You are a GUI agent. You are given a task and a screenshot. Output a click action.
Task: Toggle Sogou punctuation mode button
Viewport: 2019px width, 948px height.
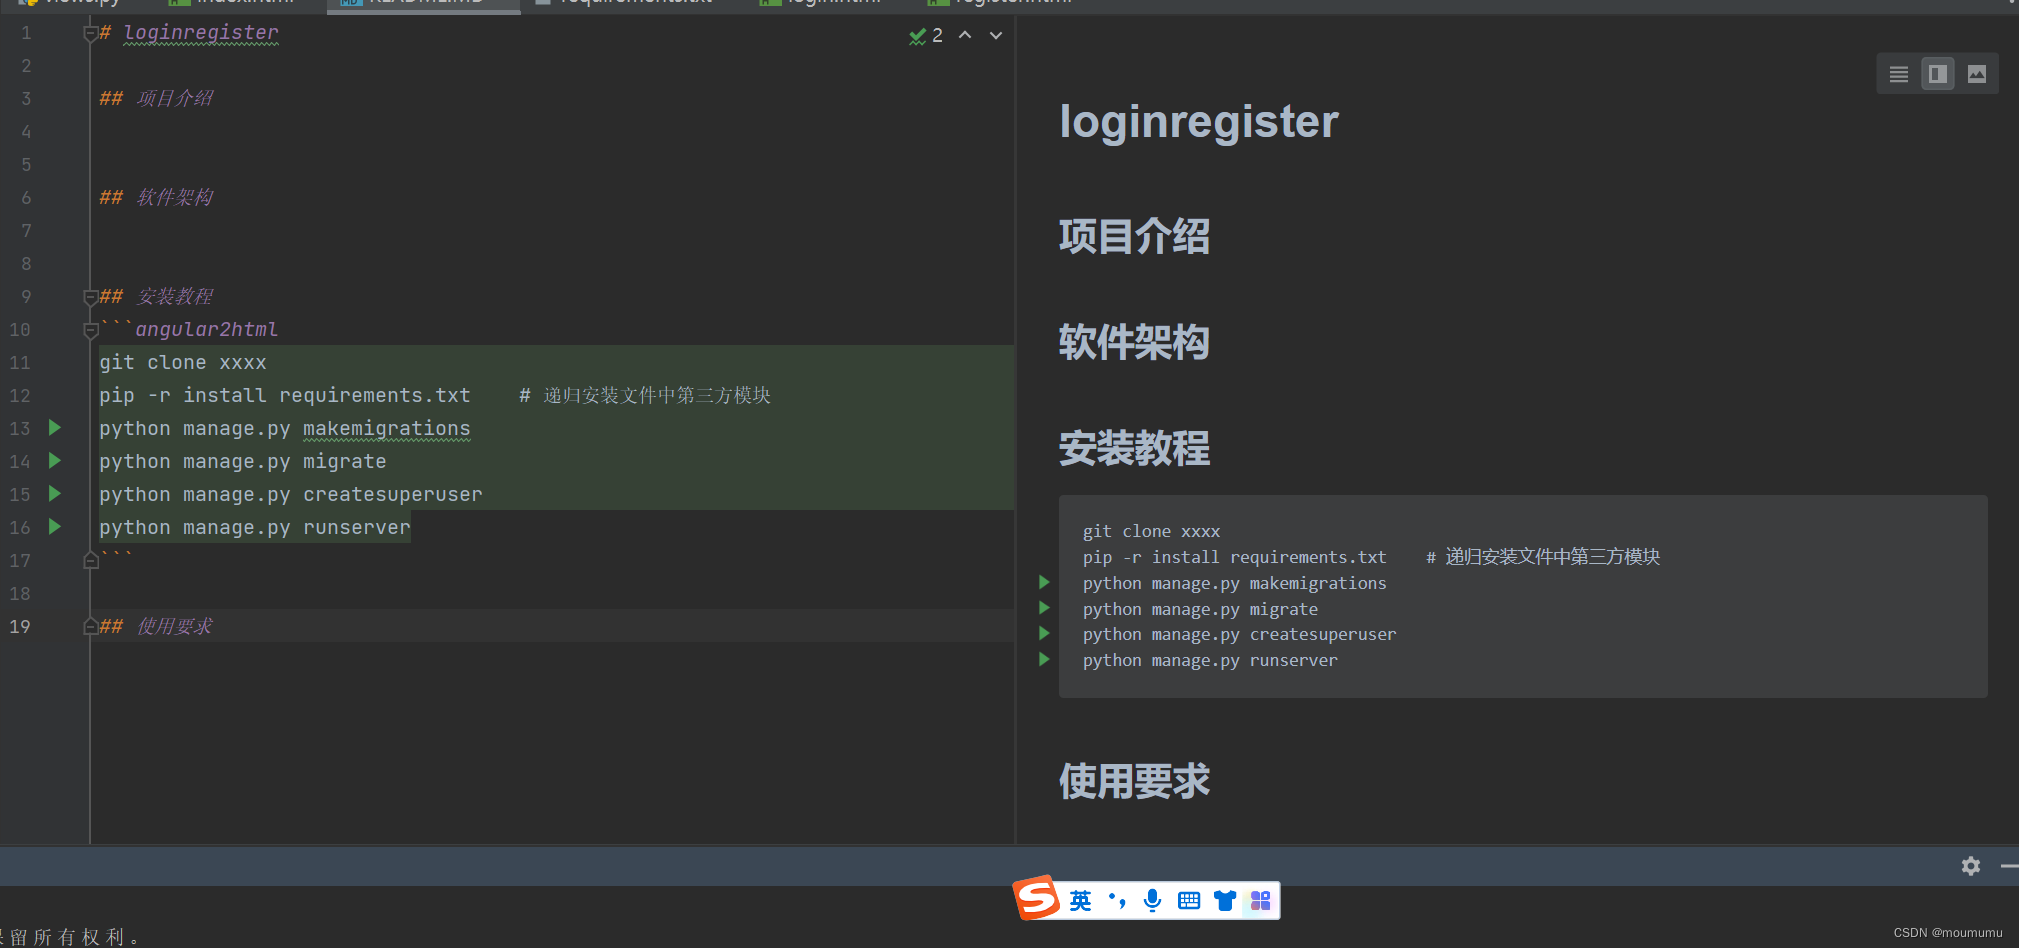[1117, 901]
